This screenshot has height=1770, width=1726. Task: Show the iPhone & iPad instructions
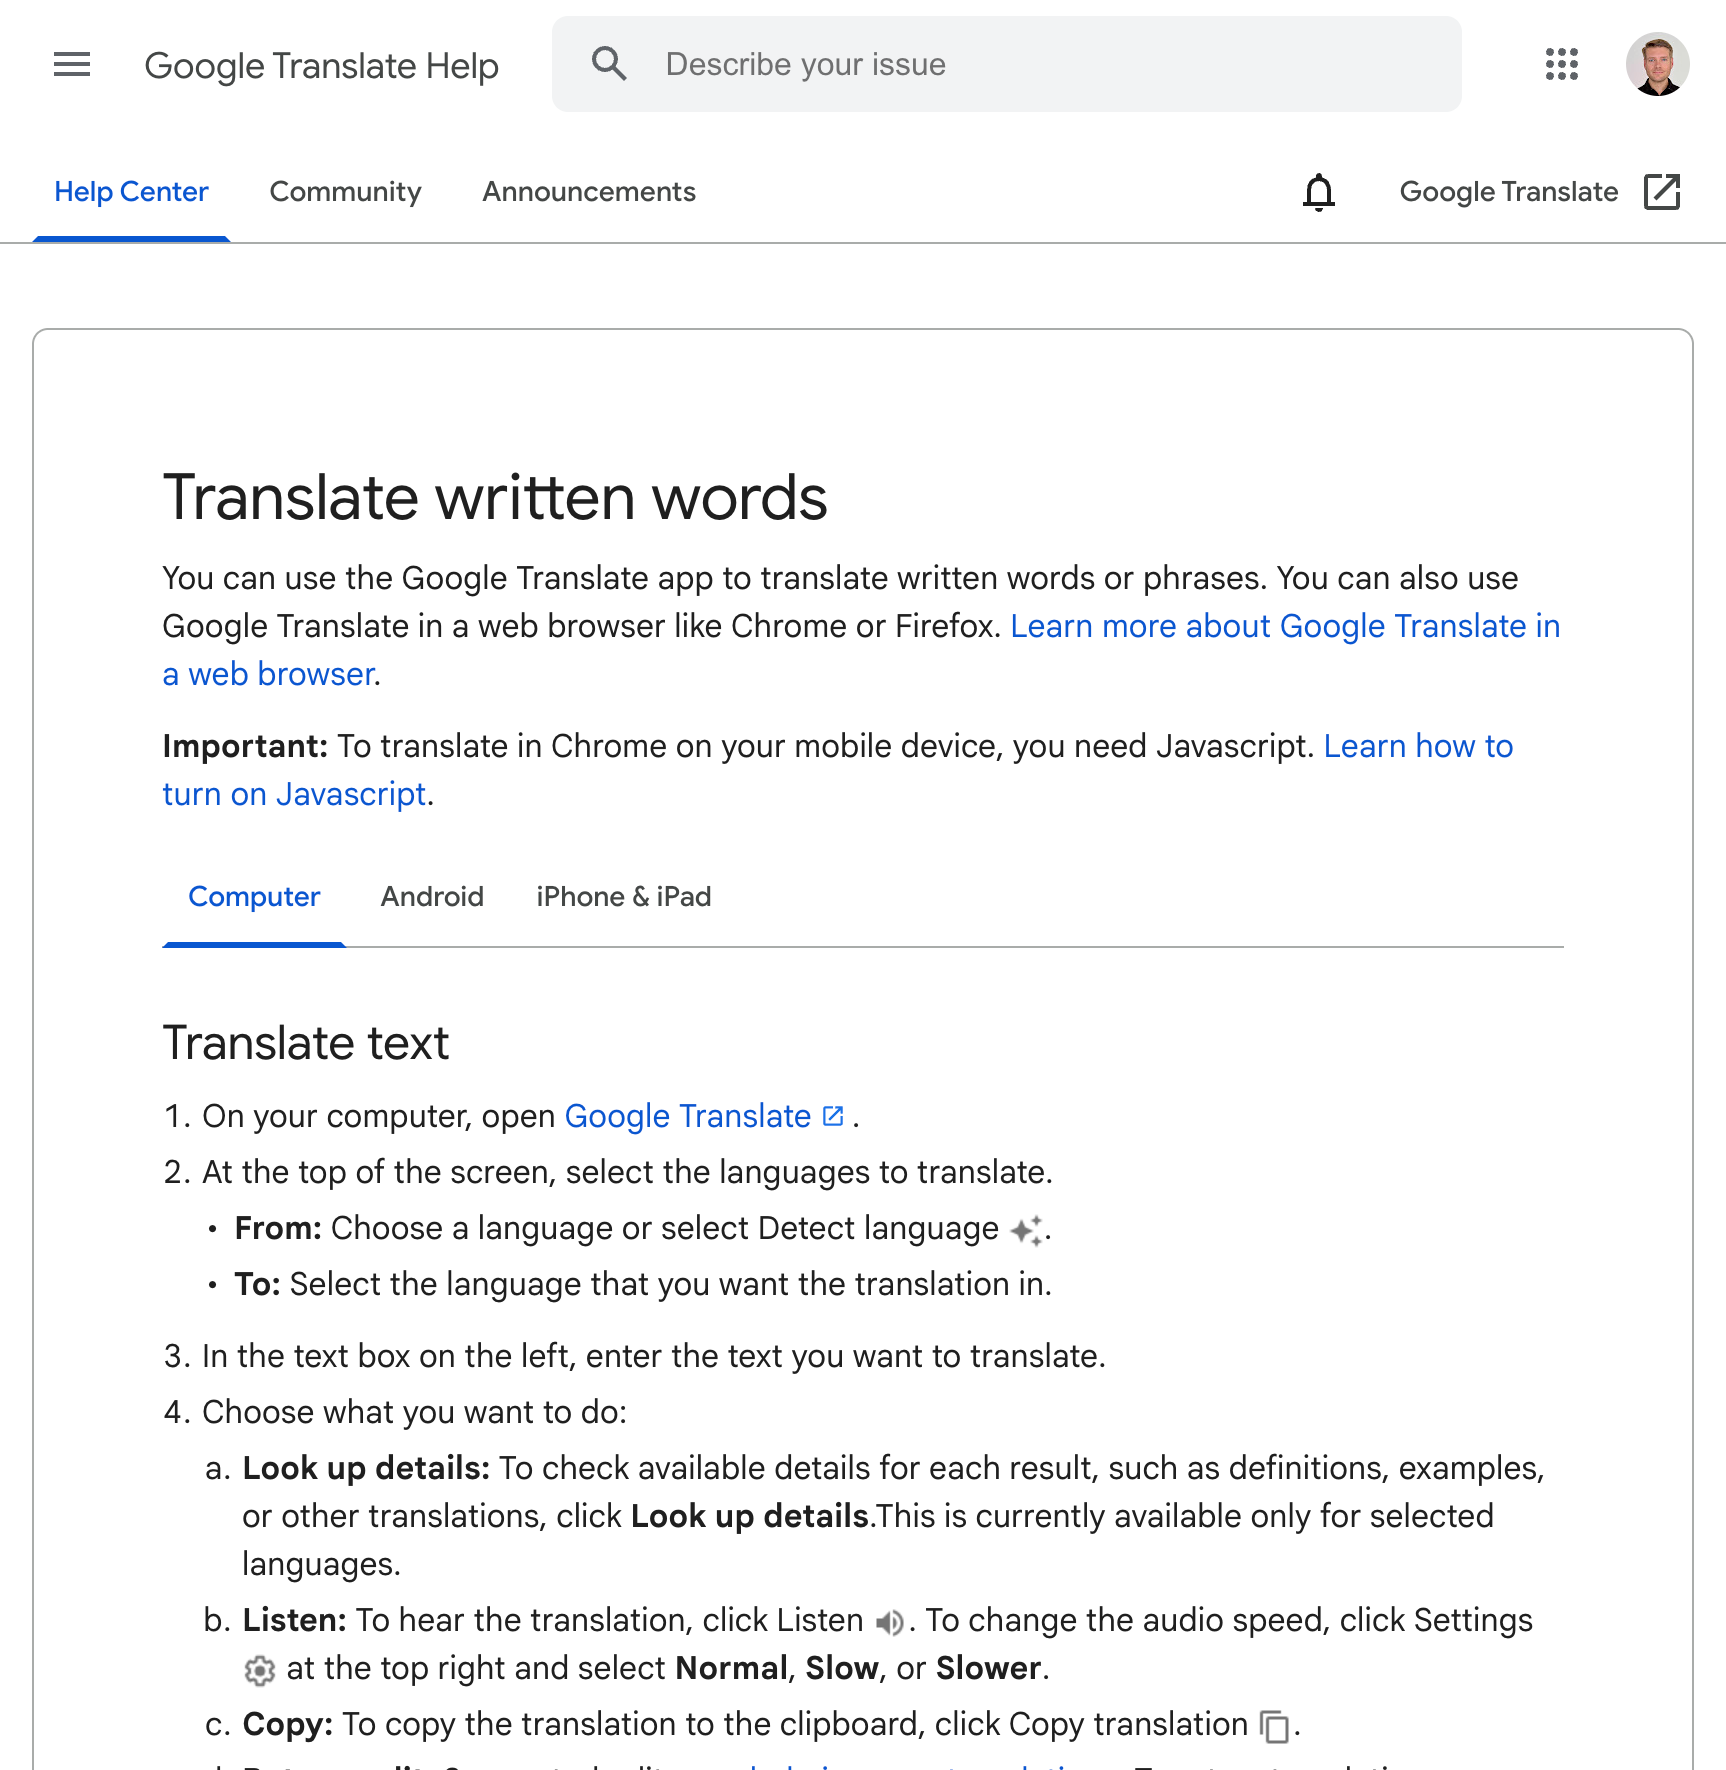tap(623, 897)
